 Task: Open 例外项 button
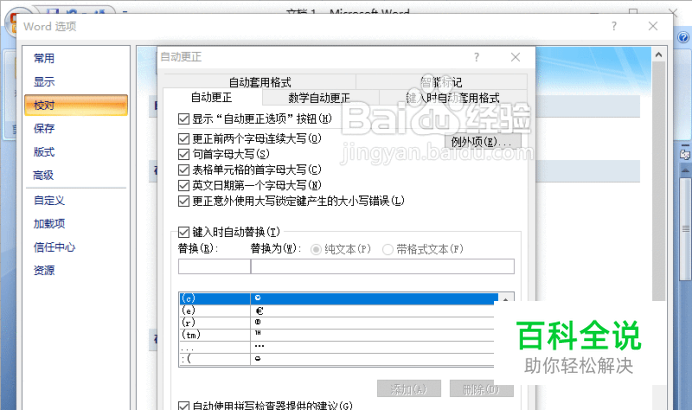483,142
